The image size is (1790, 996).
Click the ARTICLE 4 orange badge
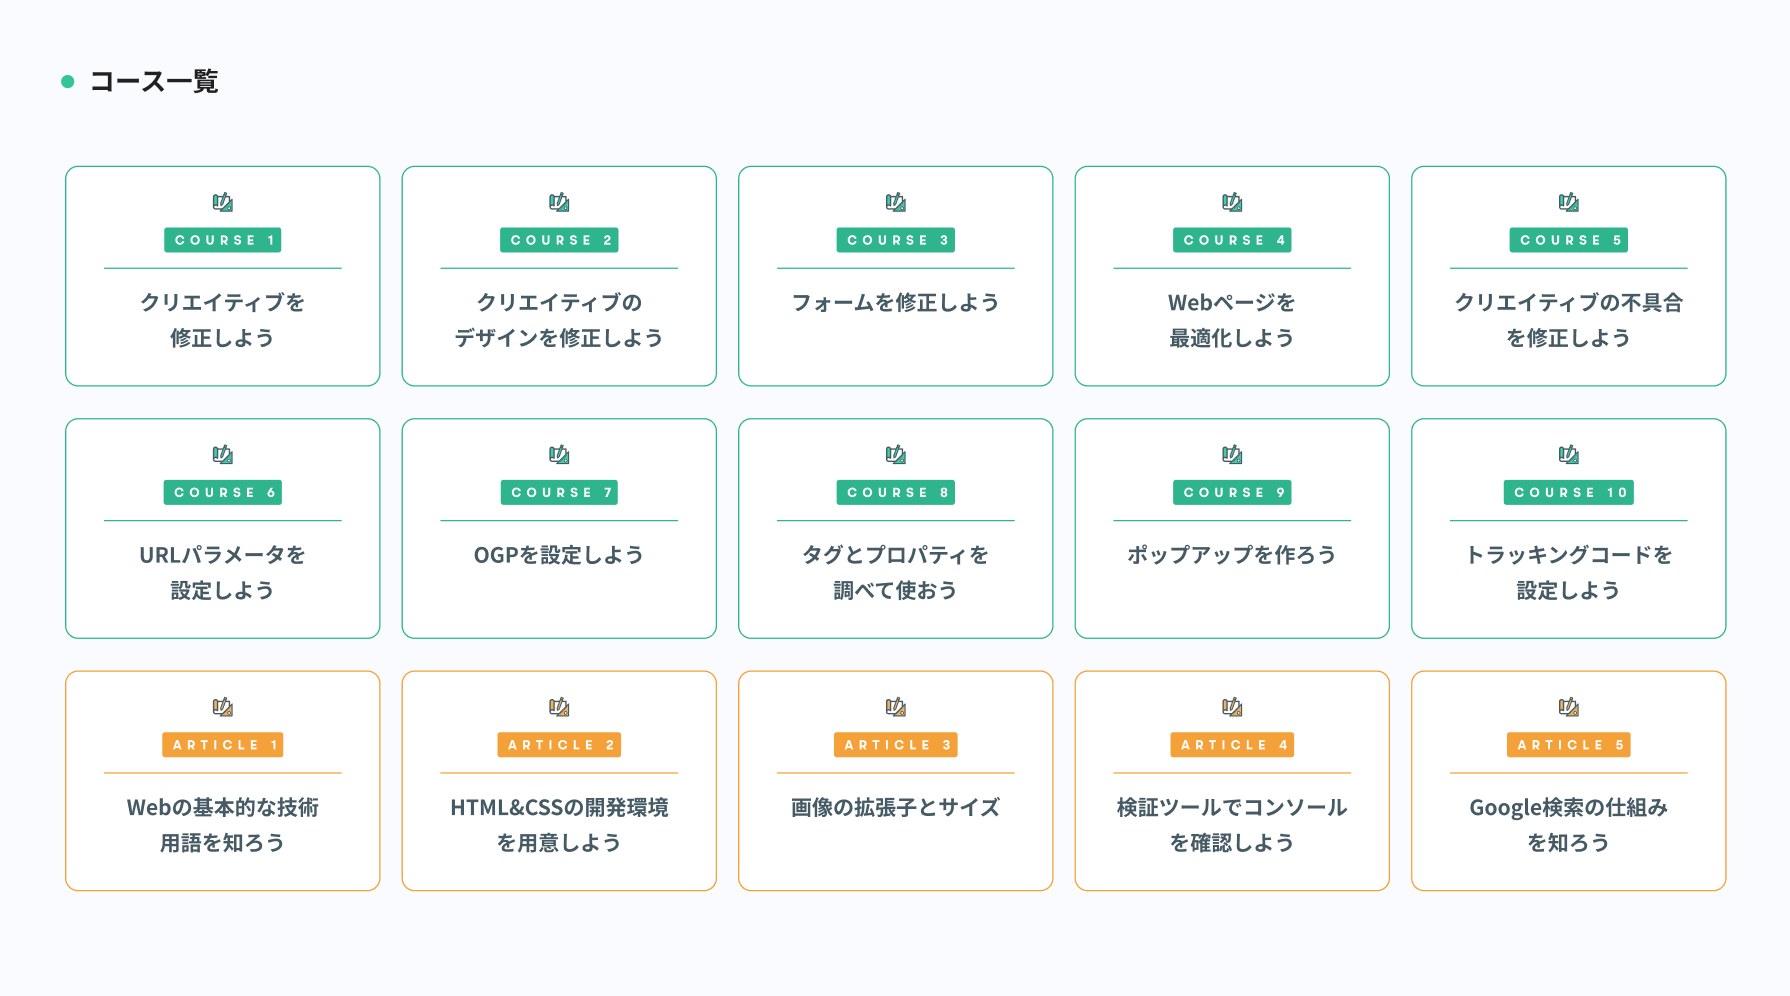point(1232,745)
